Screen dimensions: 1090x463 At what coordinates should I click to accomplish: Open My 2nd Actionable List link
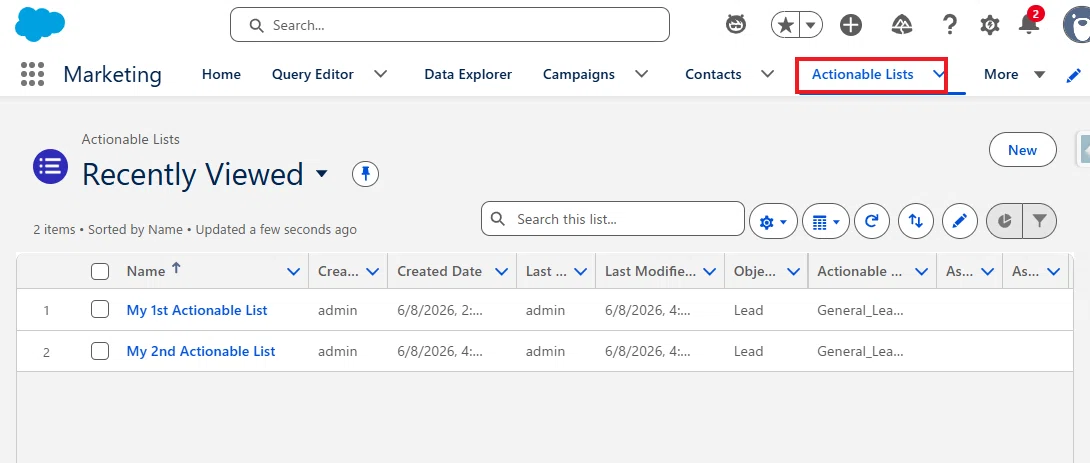pyautogui.click(x=201, y=351)
